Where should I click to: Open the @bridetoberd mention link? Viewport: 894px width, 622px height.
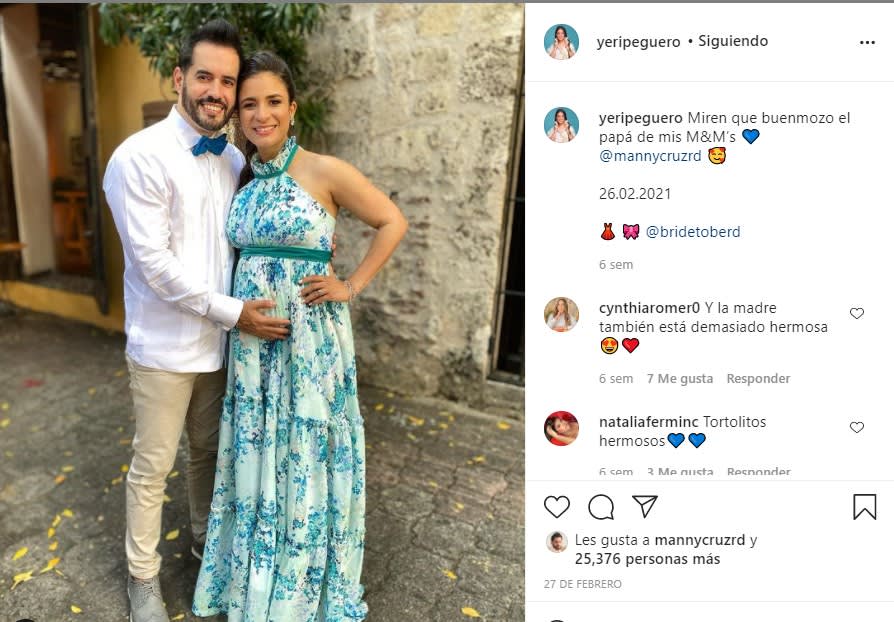(x=693, y=232)
